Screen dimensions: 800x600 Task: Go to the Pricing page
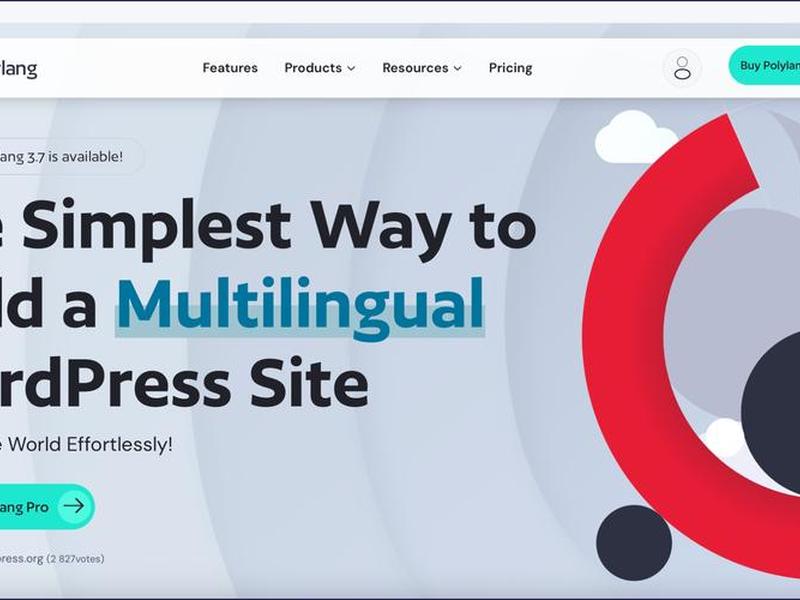510,68
